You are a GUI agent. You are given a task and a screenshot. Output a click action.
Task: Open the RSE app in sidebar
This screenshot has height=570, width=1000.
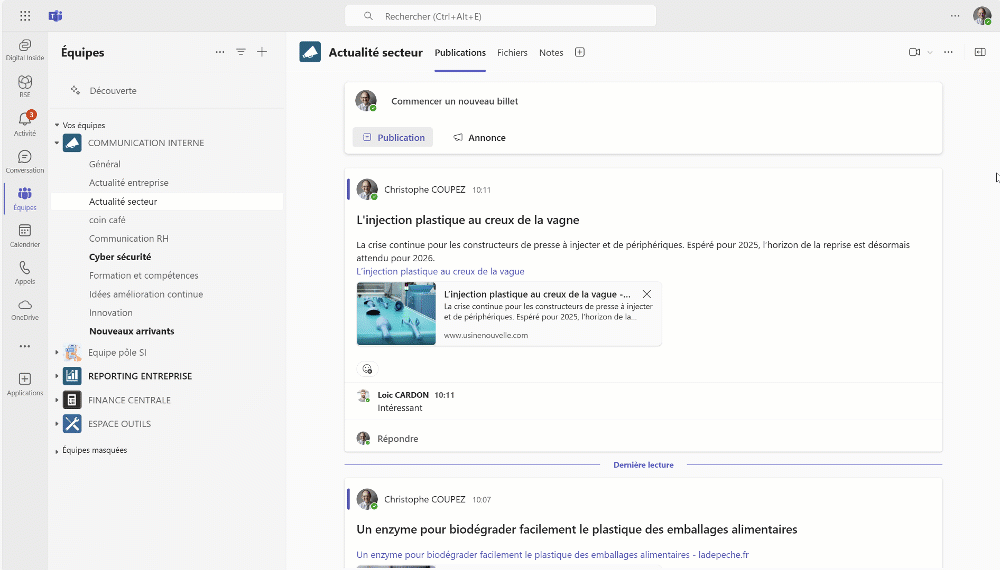pos(25,86)
